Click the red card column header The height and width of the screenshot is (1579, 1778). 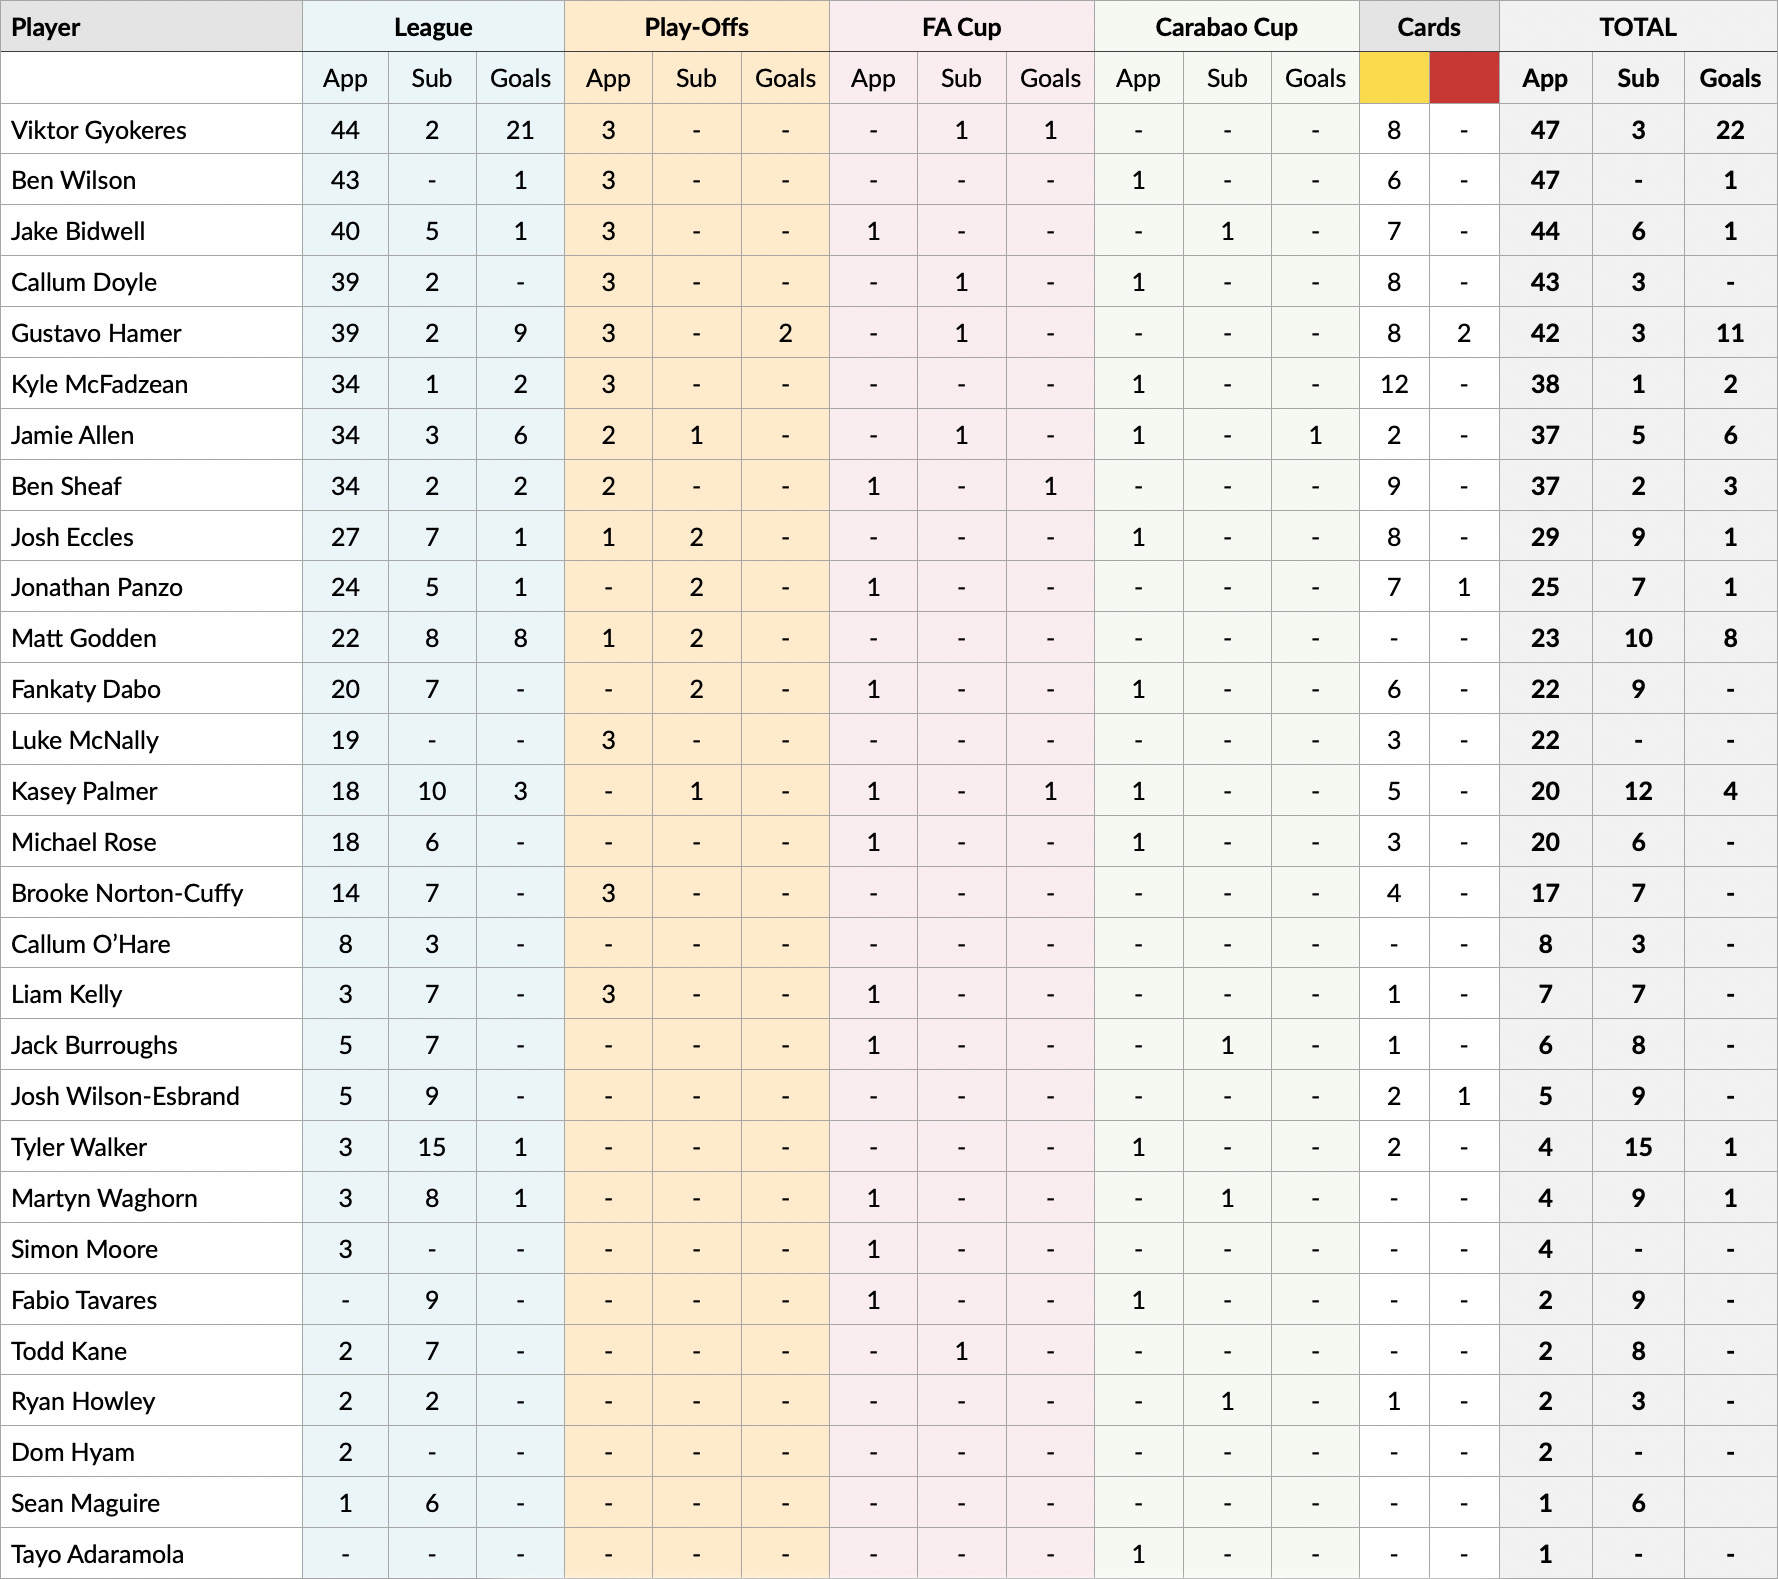point(1464,78)
